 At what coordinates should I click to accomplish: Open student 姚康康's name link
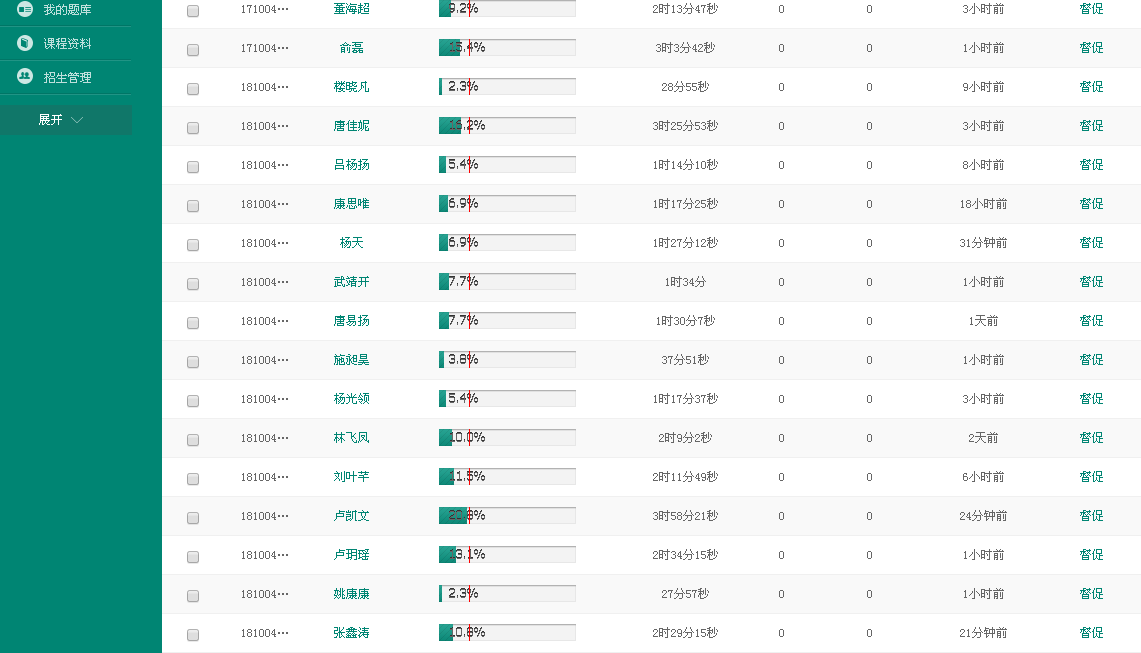(351, 594)
